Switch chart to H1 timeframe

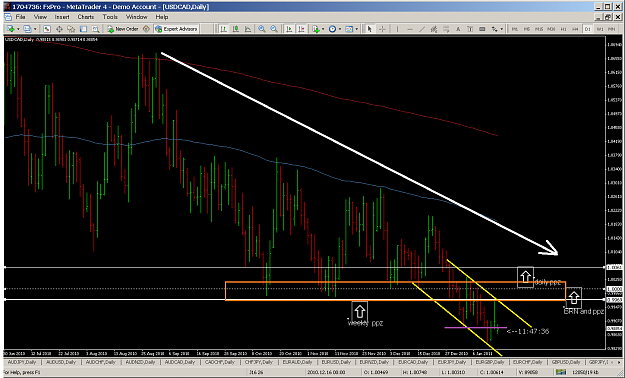pyautogui.click(x=563, y=29)
